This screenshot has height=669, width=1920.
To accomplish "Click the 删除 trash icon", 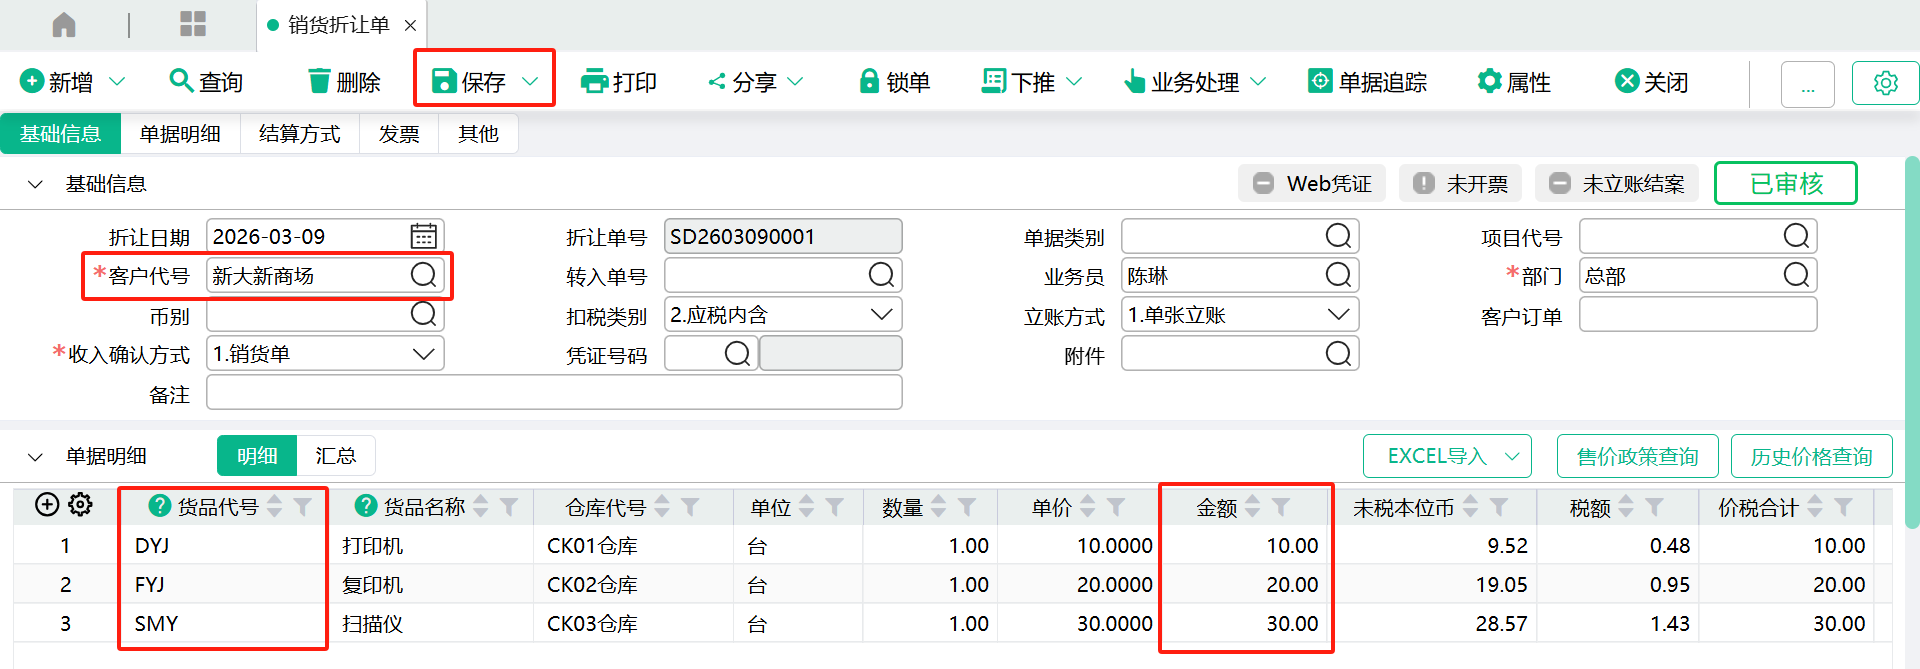I will click(x=319, y=81).
